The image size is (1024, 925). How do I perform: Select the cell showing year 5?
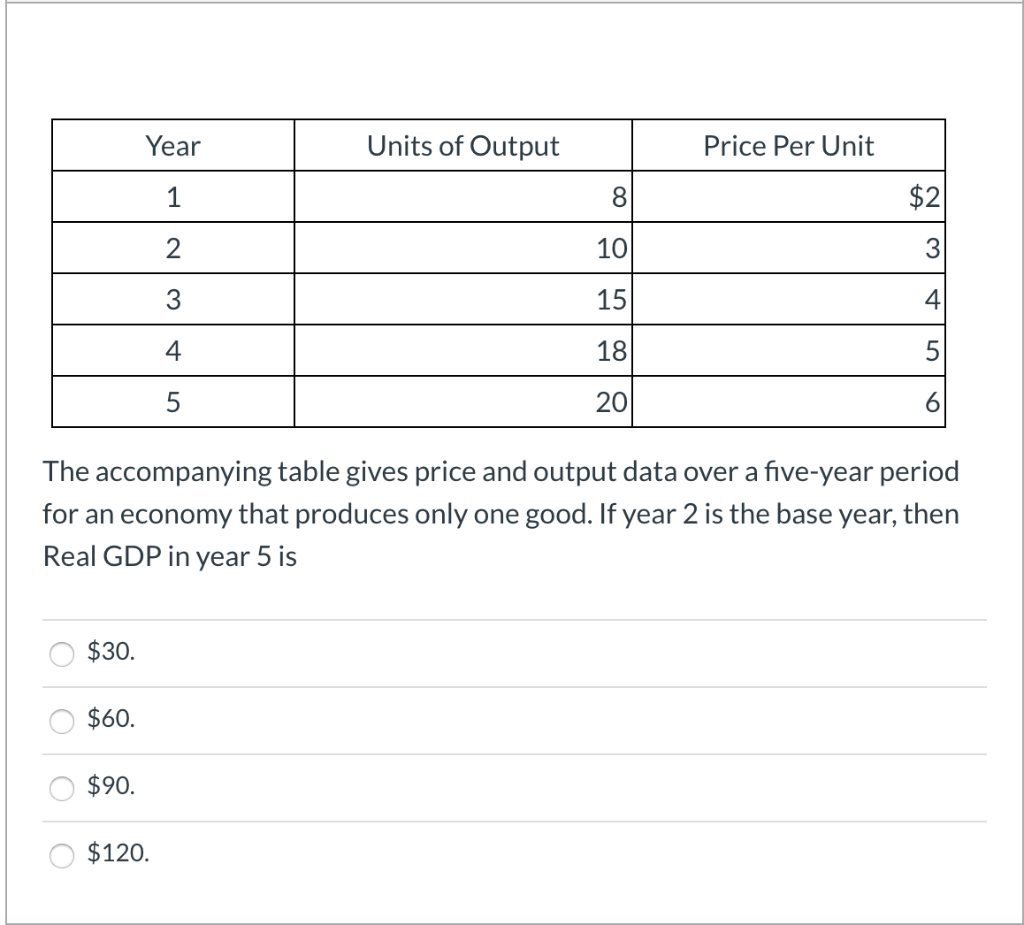tap(172, 402)
